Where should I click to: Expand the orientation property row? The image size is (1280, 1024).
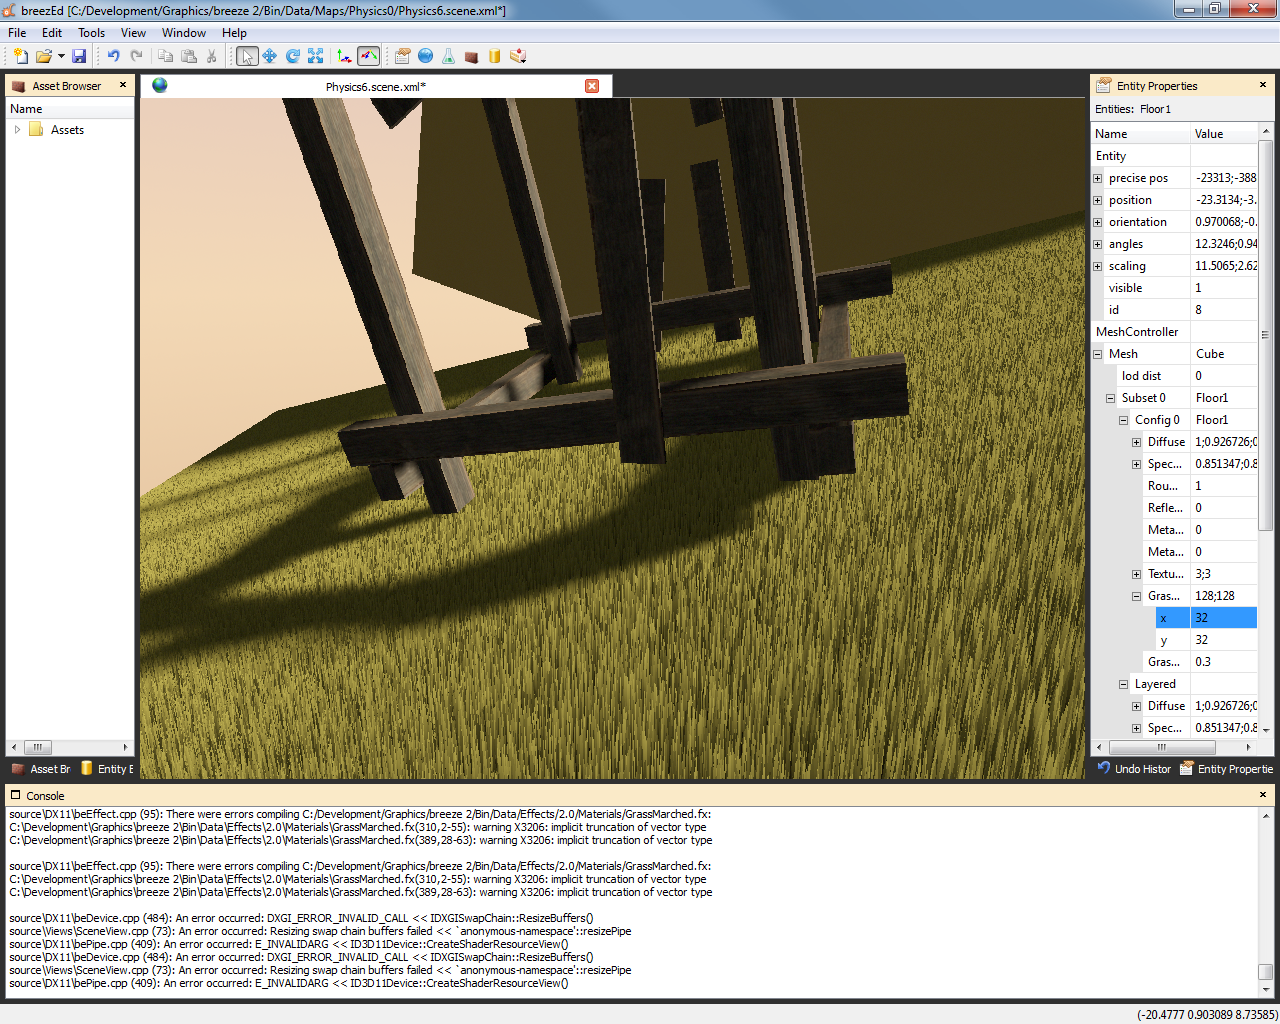pos(1097,222)
